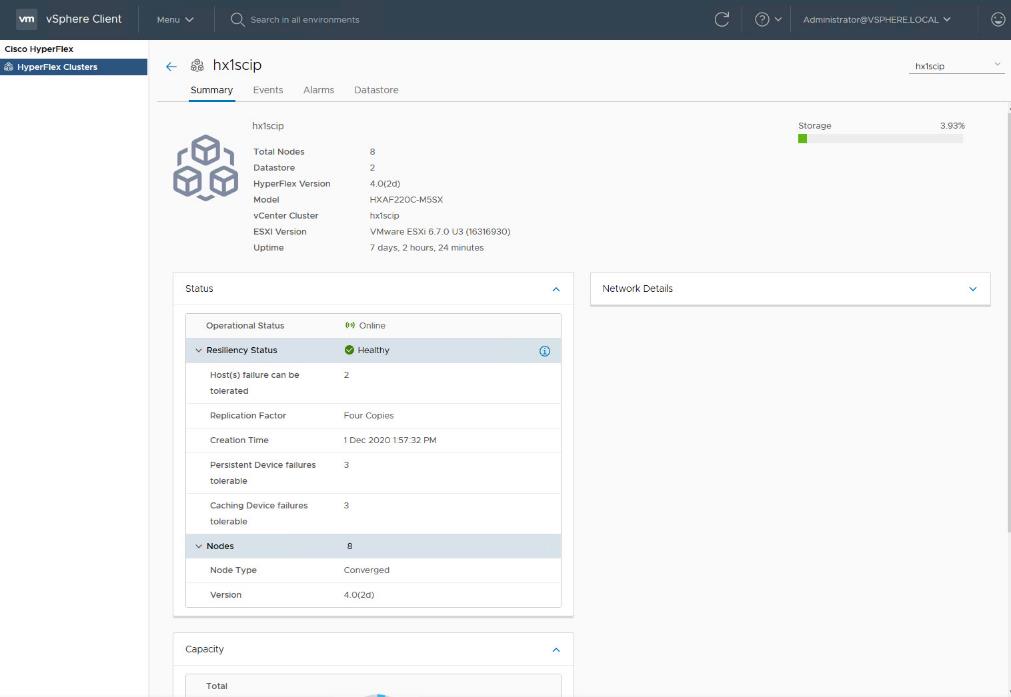Go back using the left arrow

click(171, 66)
